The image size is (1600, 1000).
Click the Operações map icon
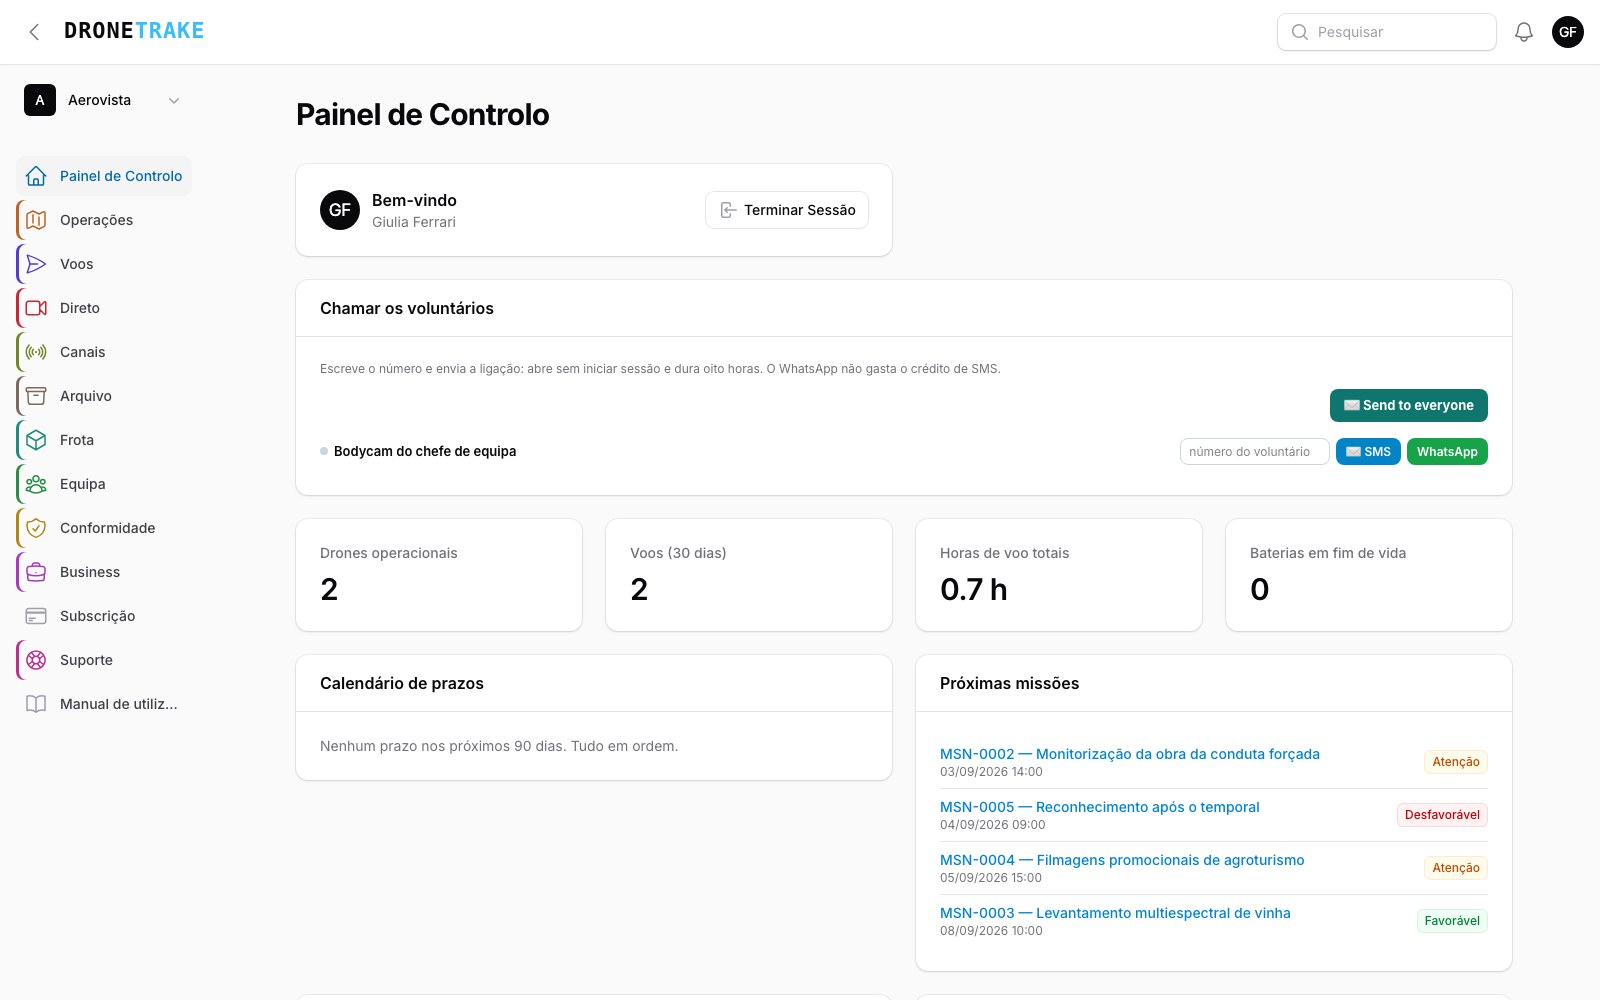click(x=36, y=220)
